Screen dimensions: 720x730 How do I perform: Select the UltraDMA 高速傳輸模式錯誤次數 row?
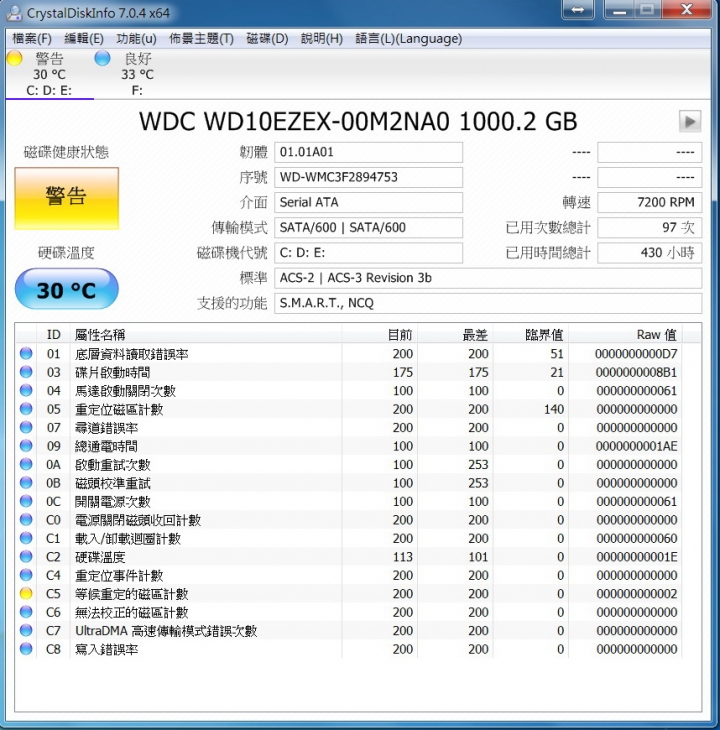click(x=349, y=631)
